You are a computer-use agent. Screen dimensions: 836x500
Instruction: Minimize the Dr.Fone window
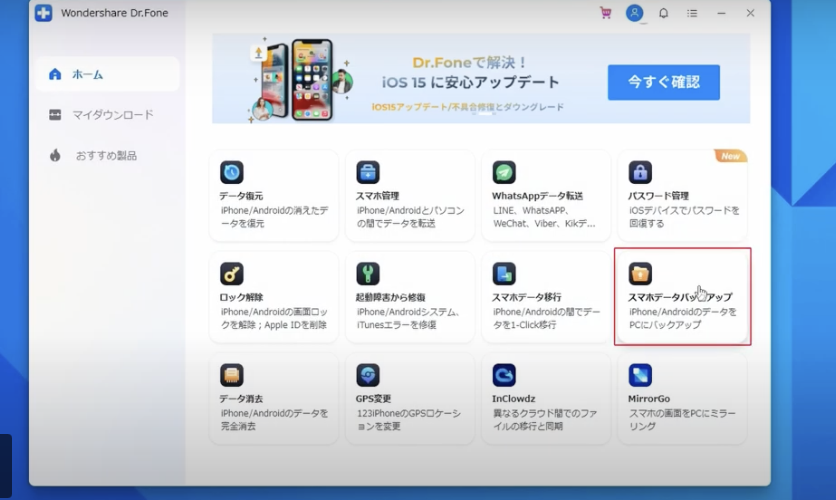coord(721,13)
